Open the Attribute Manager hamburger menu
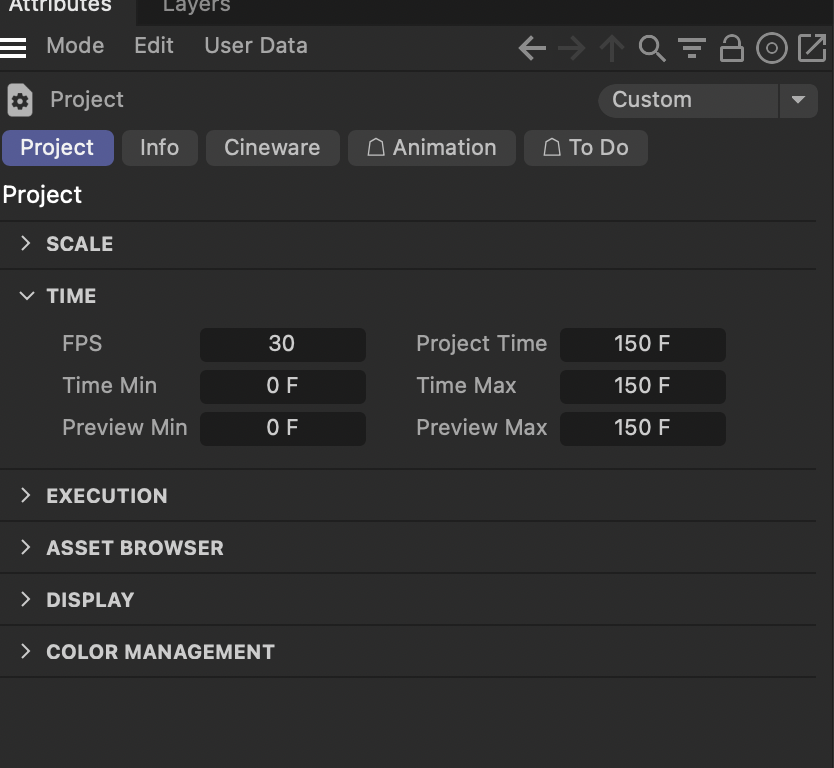Image resolution: width=834 pixels, height=768 pixels. pyautogui.click(x=14, y=46)
